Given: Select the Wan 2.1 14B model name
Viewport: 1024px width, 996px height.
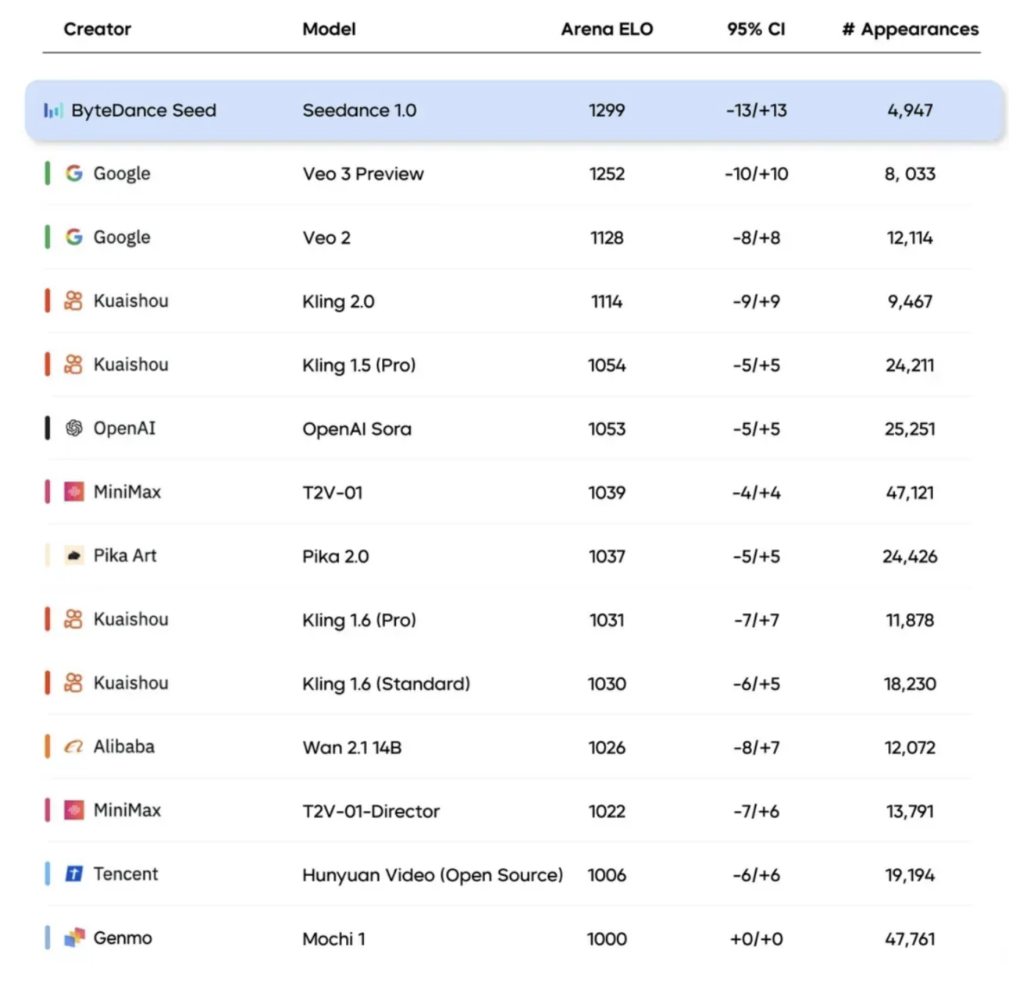Looking at the screenshot, I should pyautogui.click(x=352, y=747).
